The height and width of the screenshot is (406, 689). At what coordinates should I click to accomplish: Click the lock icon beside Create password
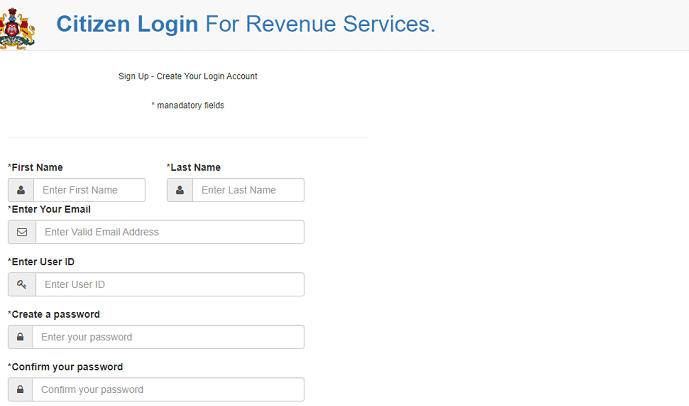(x=20, y=337)
